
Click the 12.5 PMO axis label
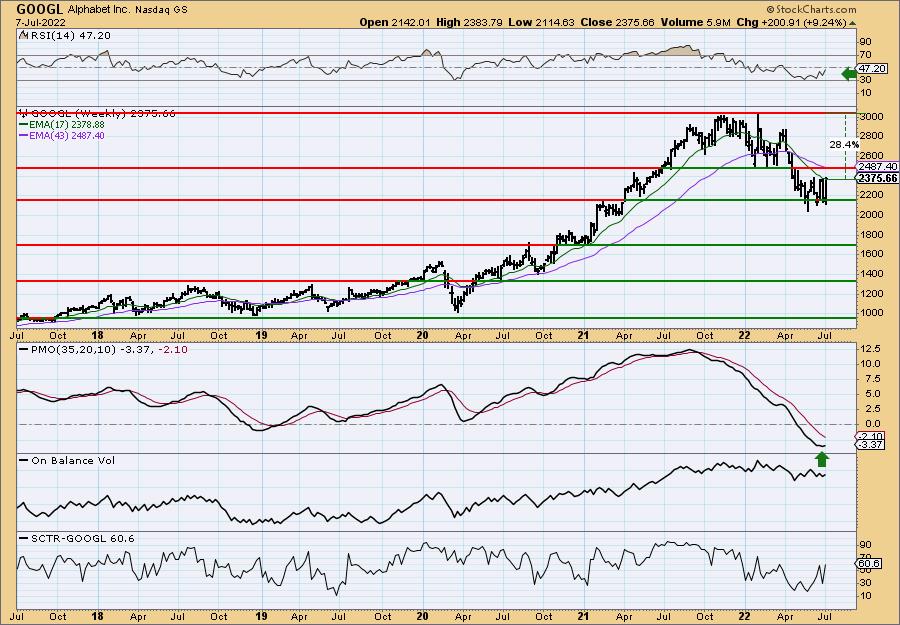871,348
